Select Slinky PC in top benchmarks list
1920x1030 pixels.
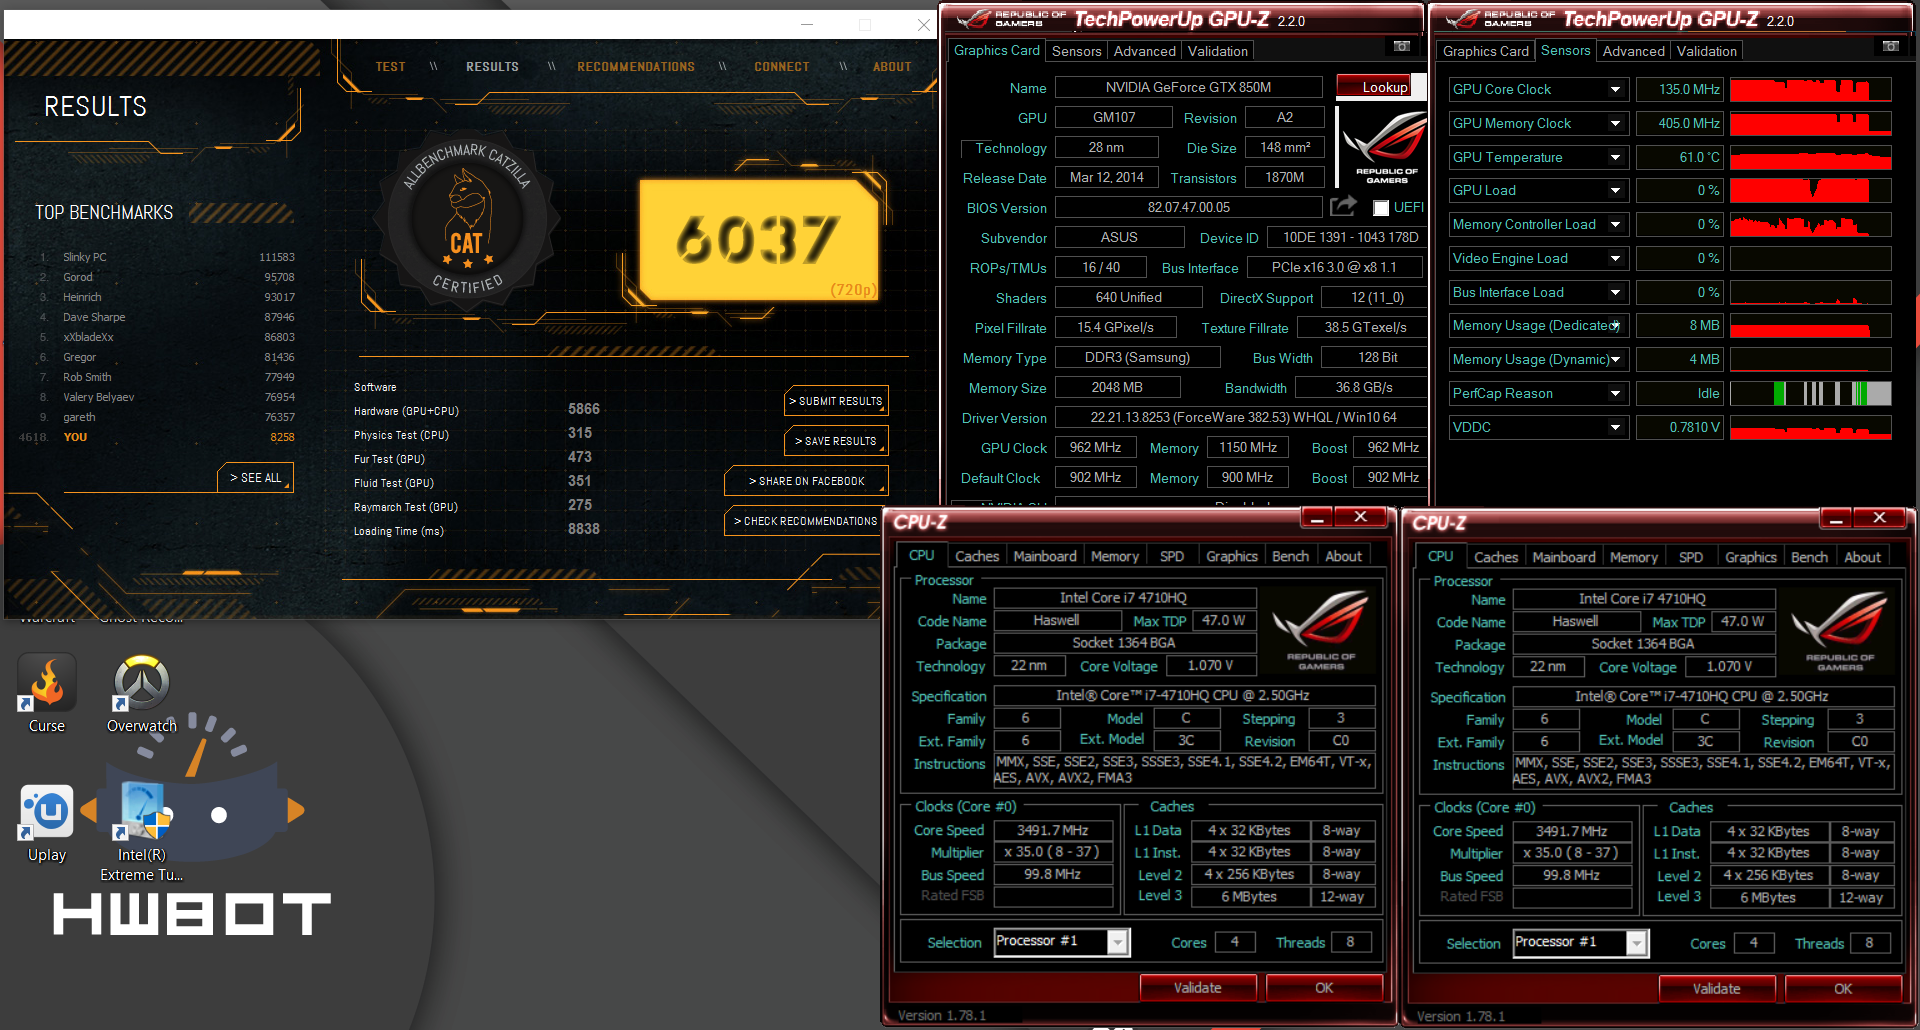click(x=166, y=257)
